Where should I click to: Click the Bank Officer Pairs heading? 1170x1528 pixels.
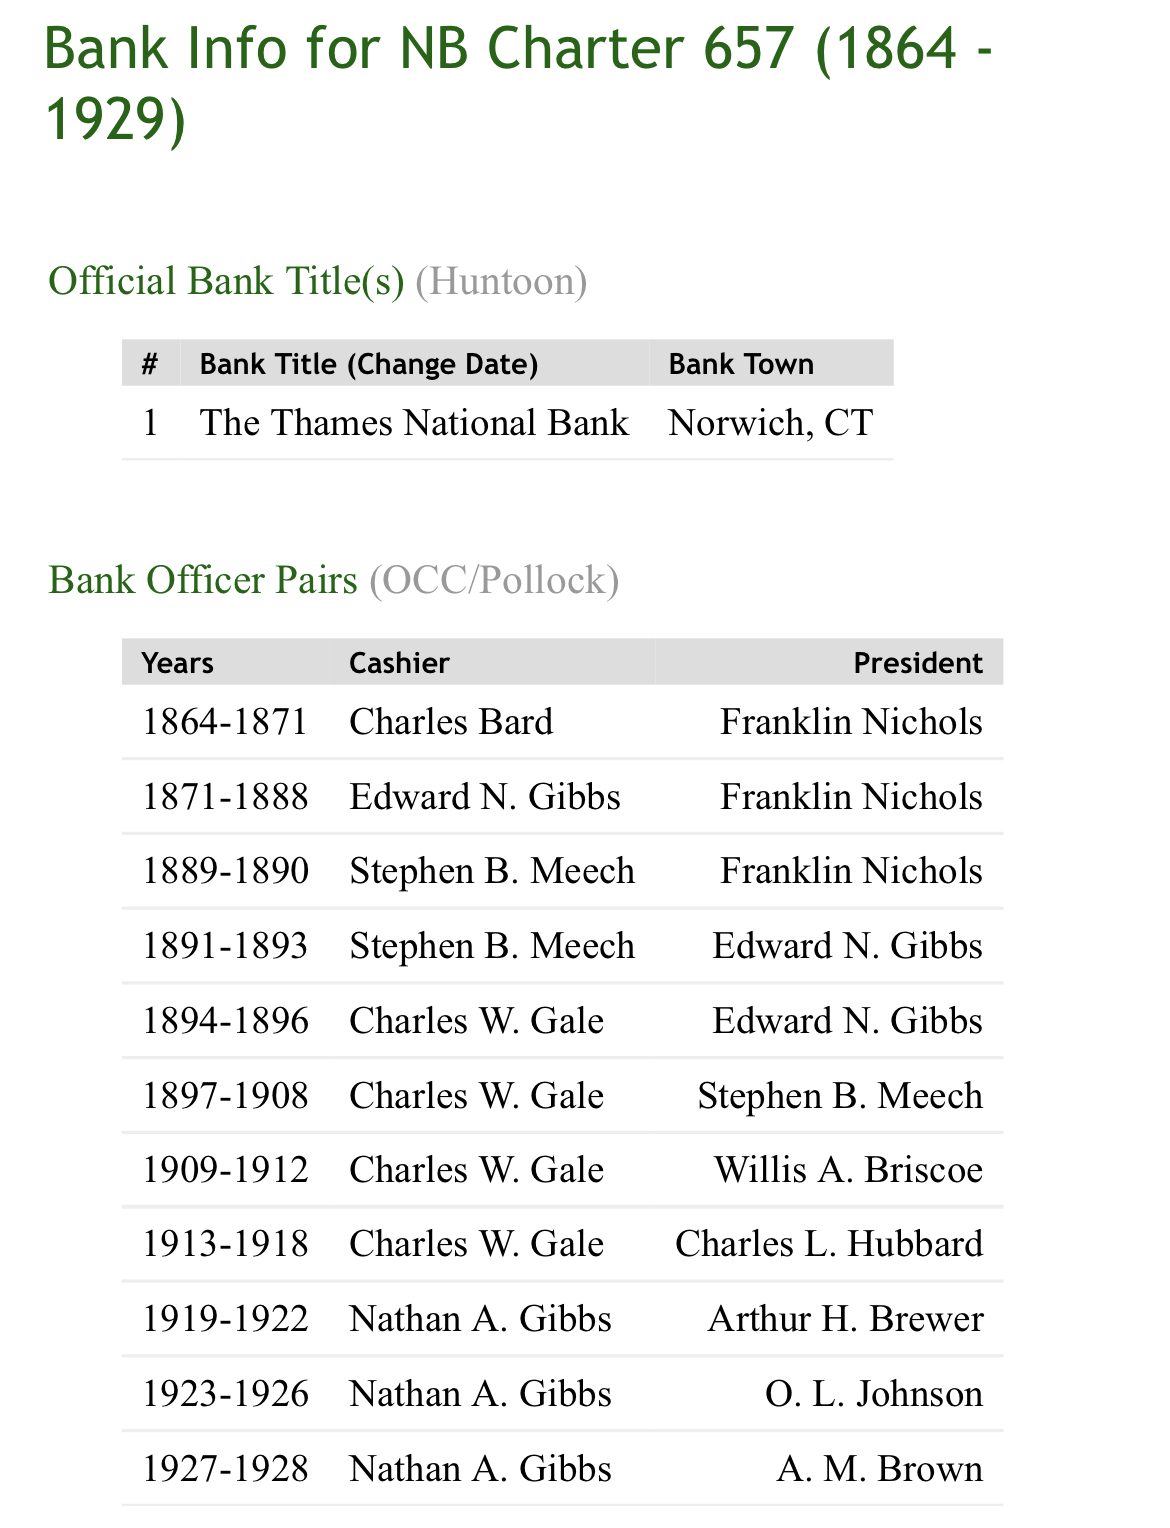click(x=203, y=580)
